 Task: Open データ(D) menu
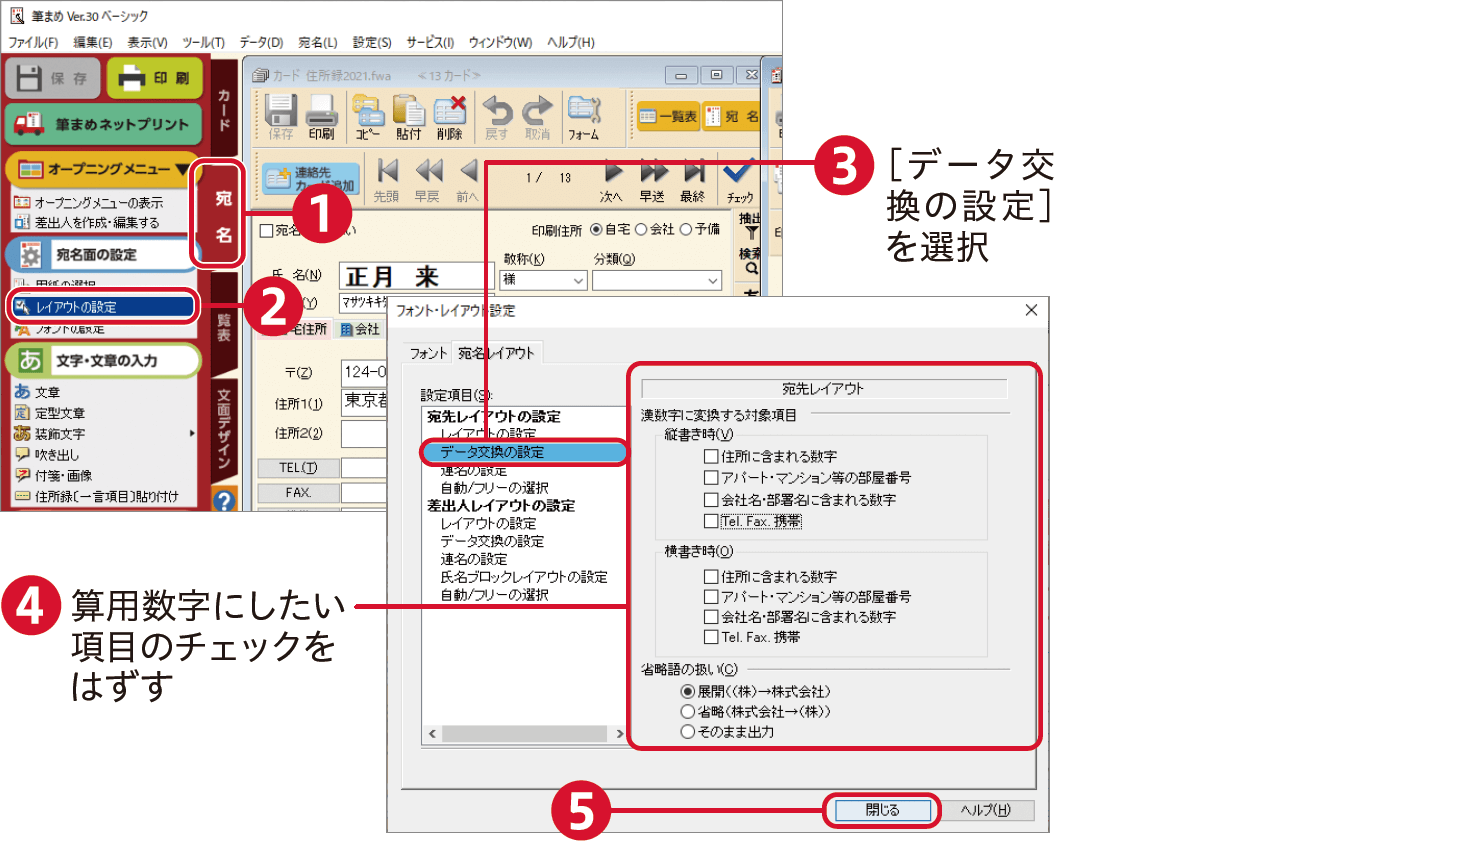click(261, 42)
